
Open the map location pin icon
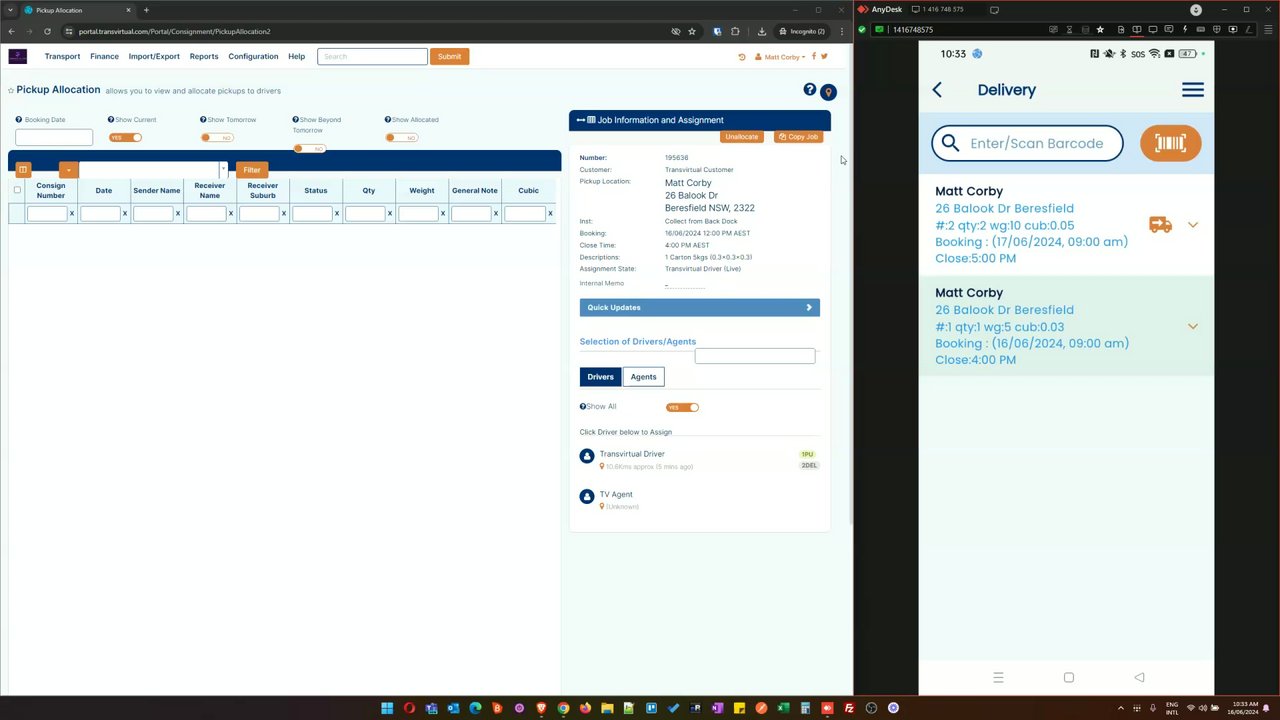coord(828,92)
